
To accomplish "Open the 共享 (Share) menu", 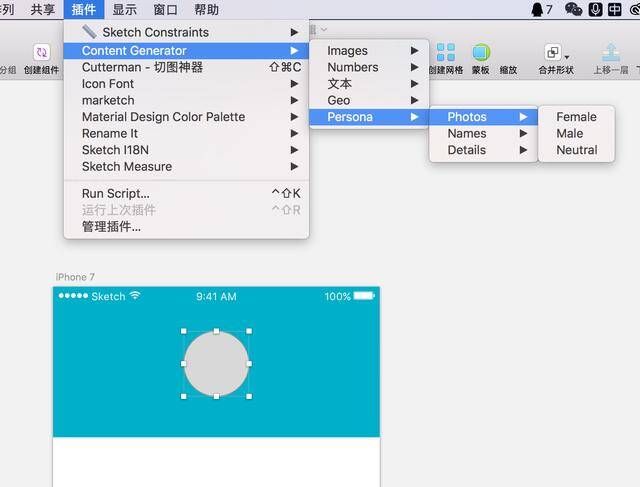I will 42,9.
